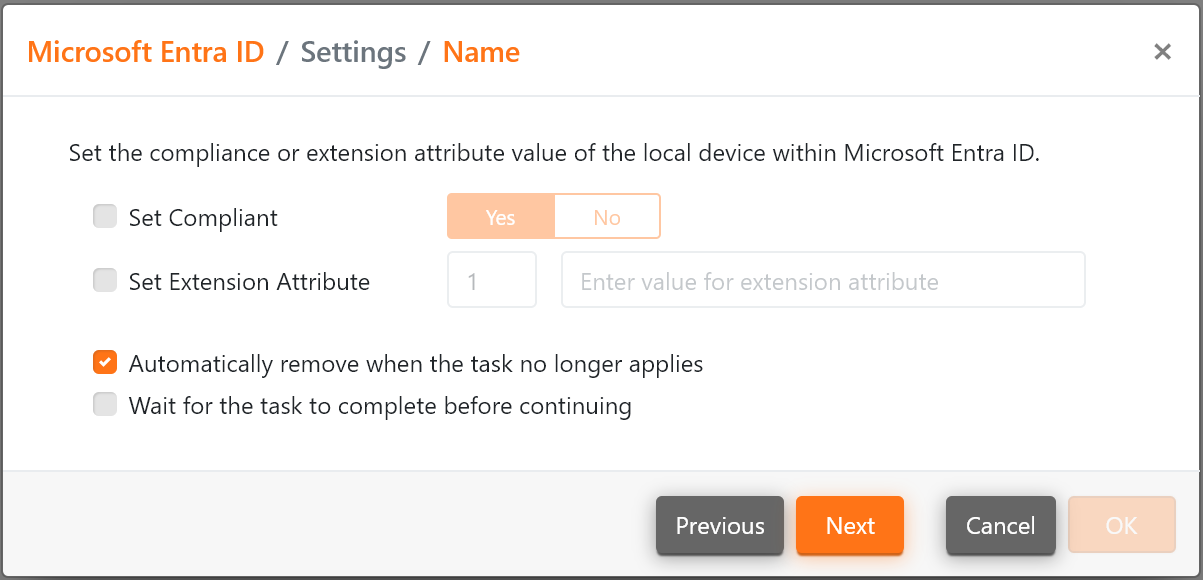Dismiss the dialog with the X
This screenshot has height=580, width=1203.
click(x=1162, y=51)
